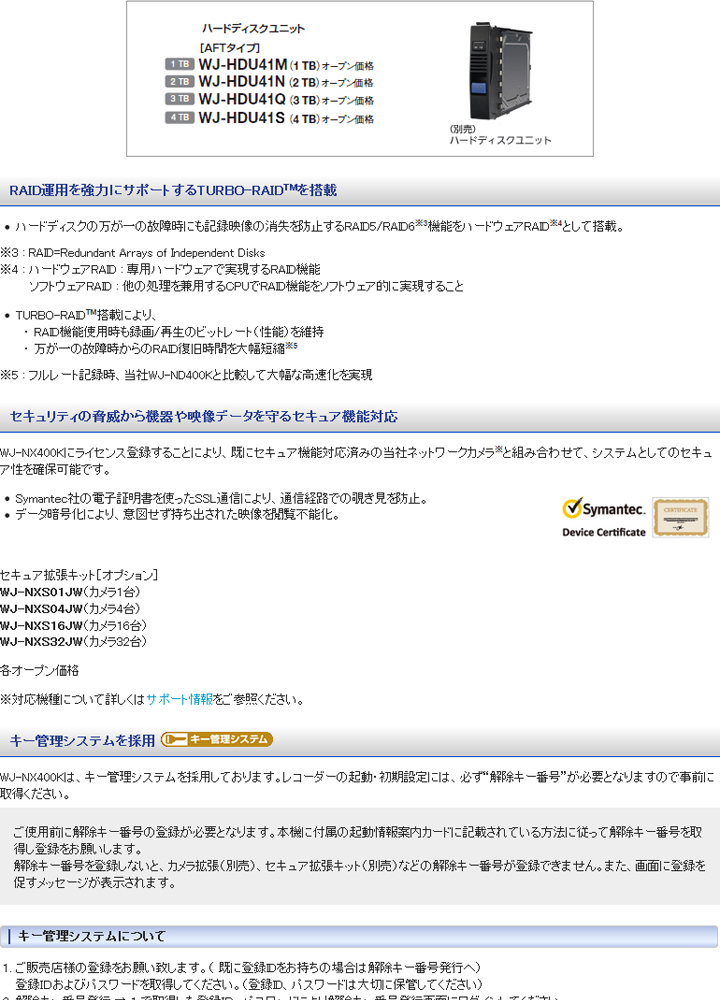Screen dimensions: 720x1000
Task: Click the セキュア機能対応 section heading
Action: point(203,416)
